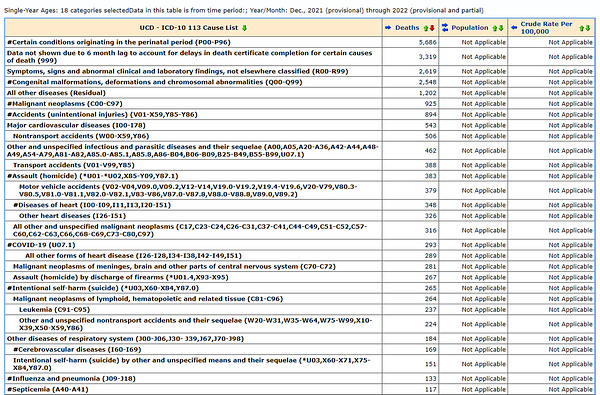Click the 3,319 deaths value
This screenshot has width=600, height=395.
coord(427,57)
